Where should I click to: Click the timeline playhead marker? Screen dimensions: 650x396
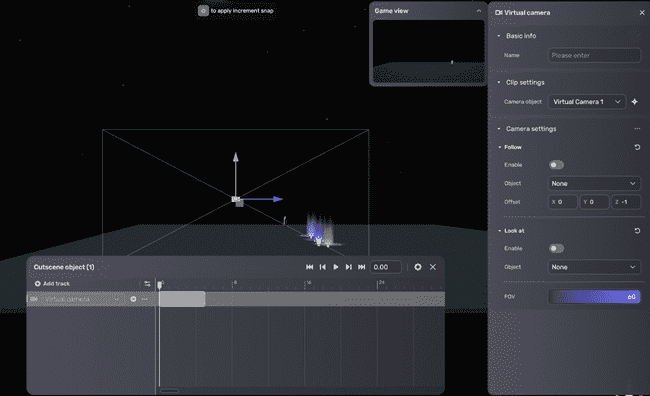[160, 284]
